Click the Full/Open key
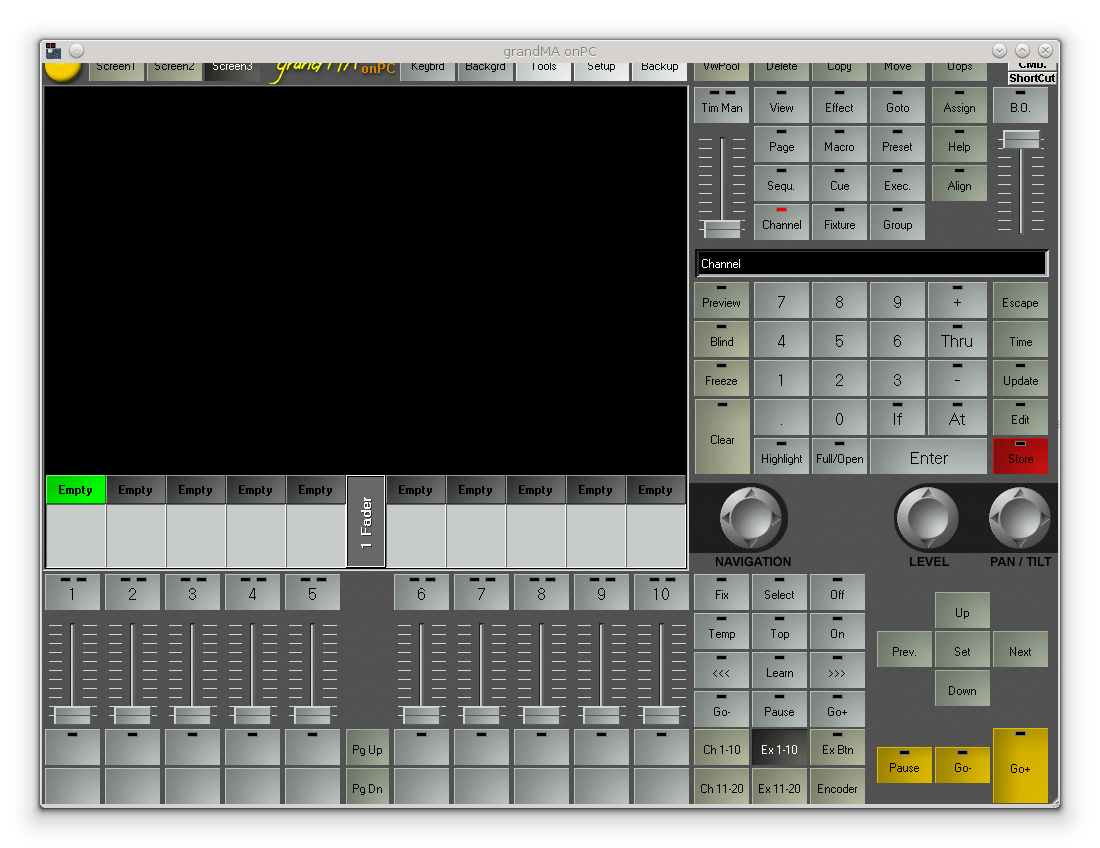1100x848 pixels. tap(839, 457)
